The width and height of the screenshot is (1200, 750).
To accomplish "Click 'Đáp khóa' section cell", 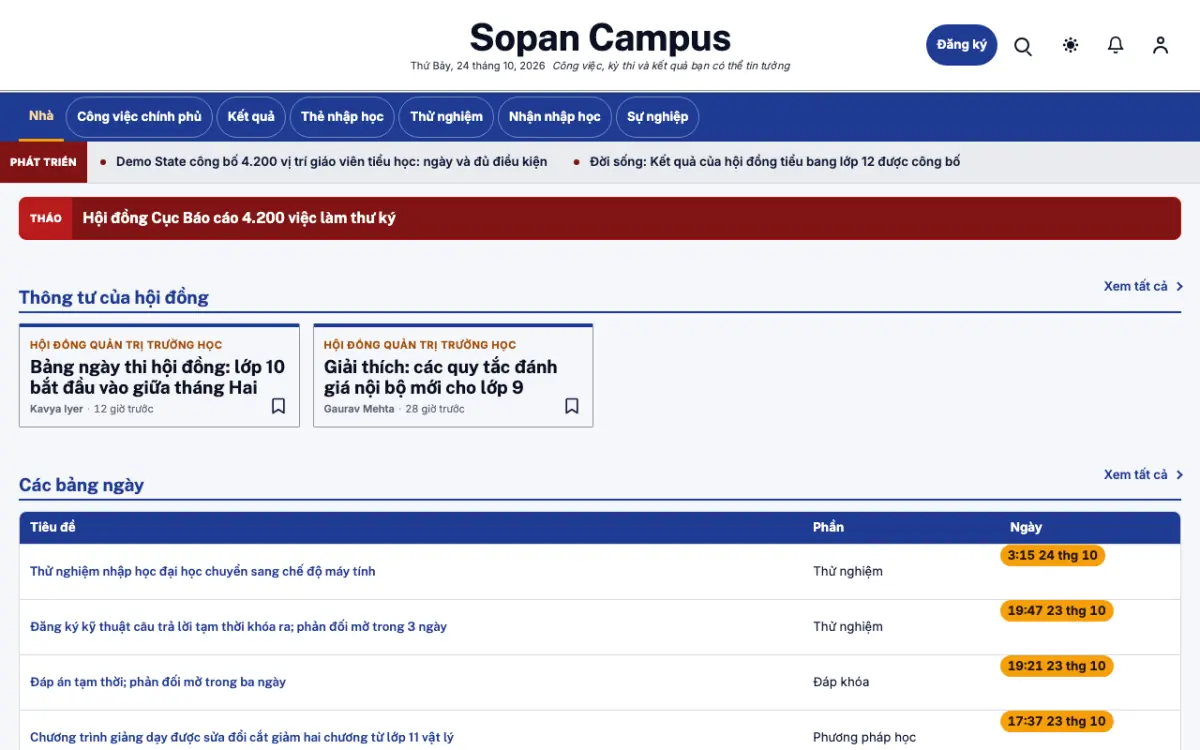I will [841, 682].
